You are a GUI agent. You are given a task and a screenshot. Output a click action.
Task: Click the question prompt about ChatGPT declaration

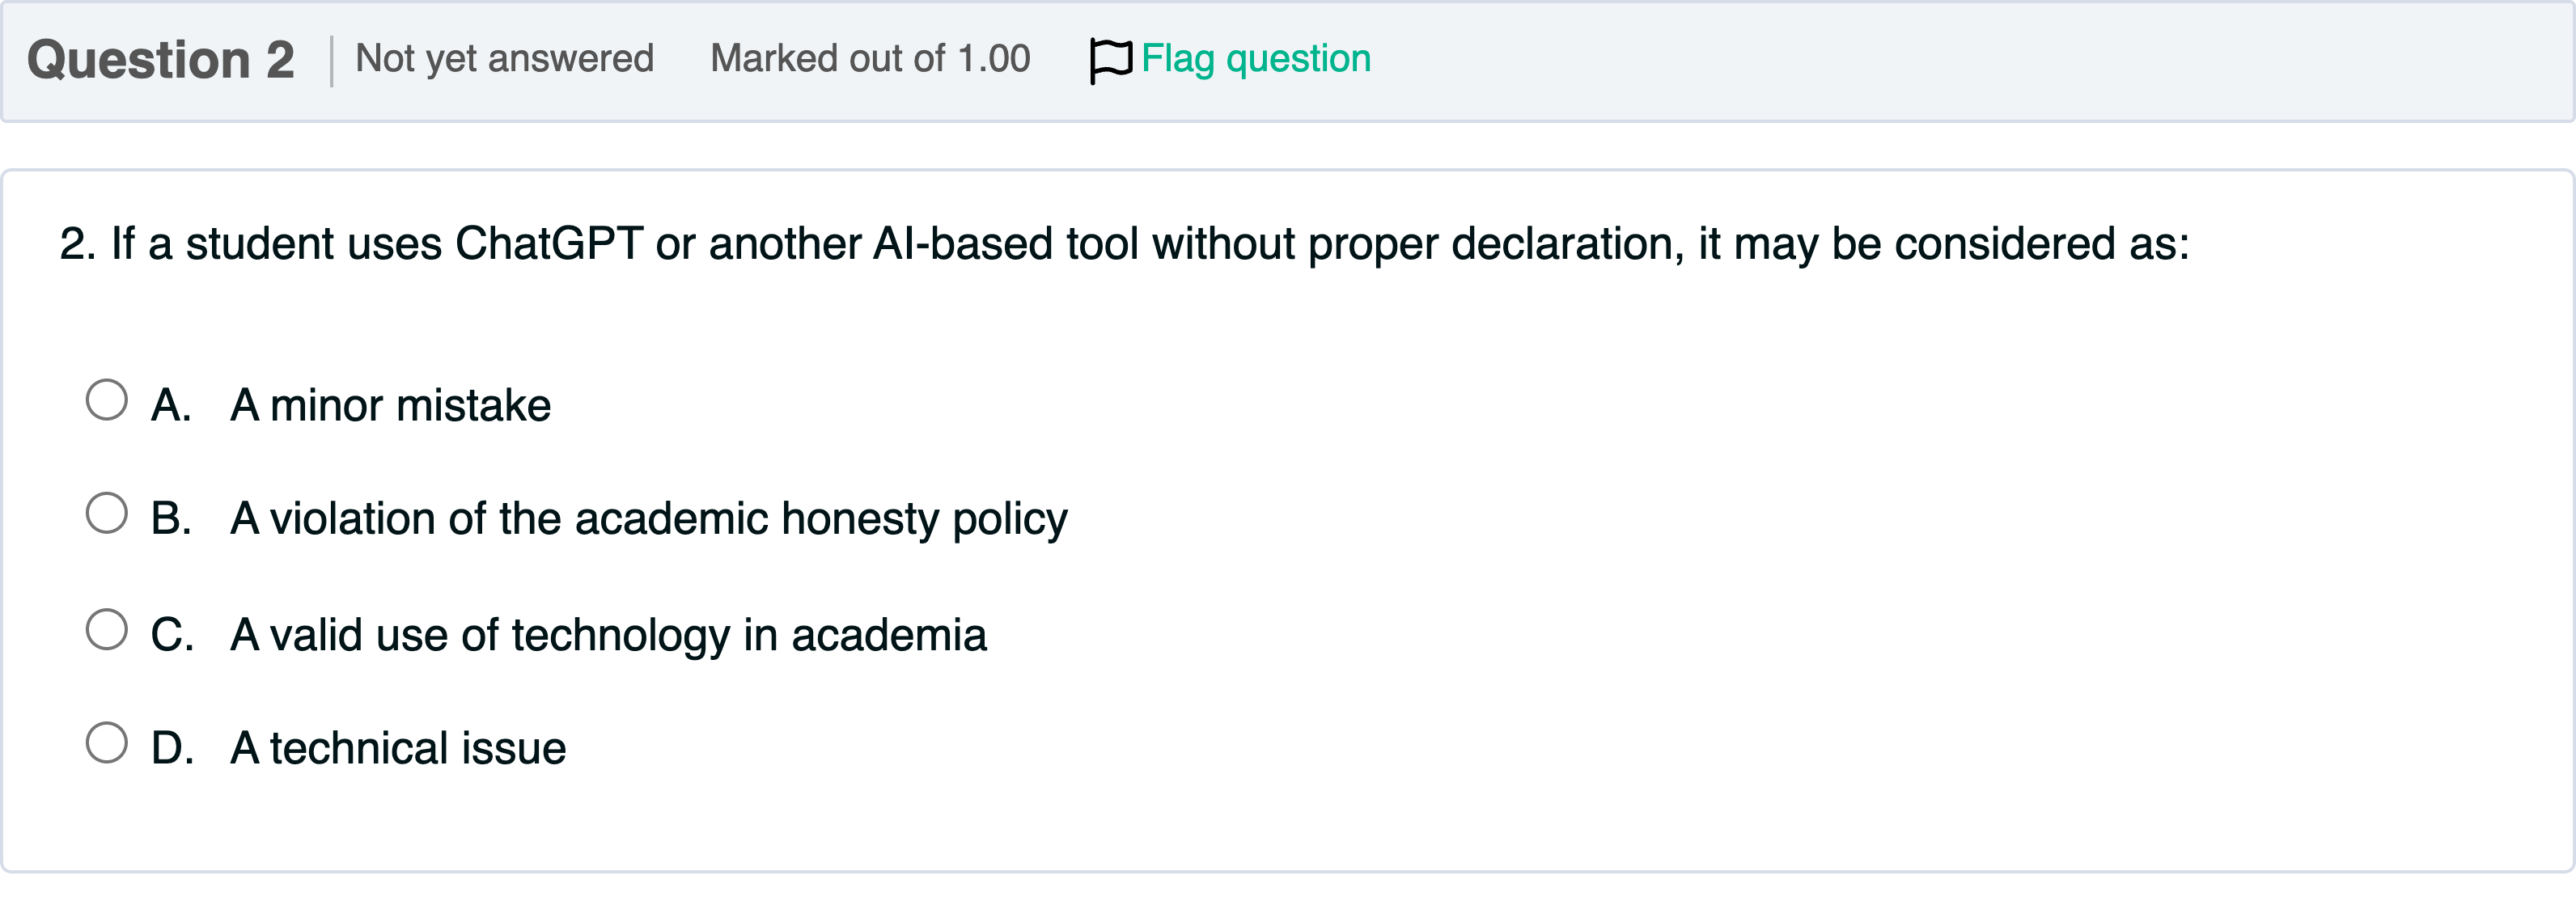coord(1124,244)
